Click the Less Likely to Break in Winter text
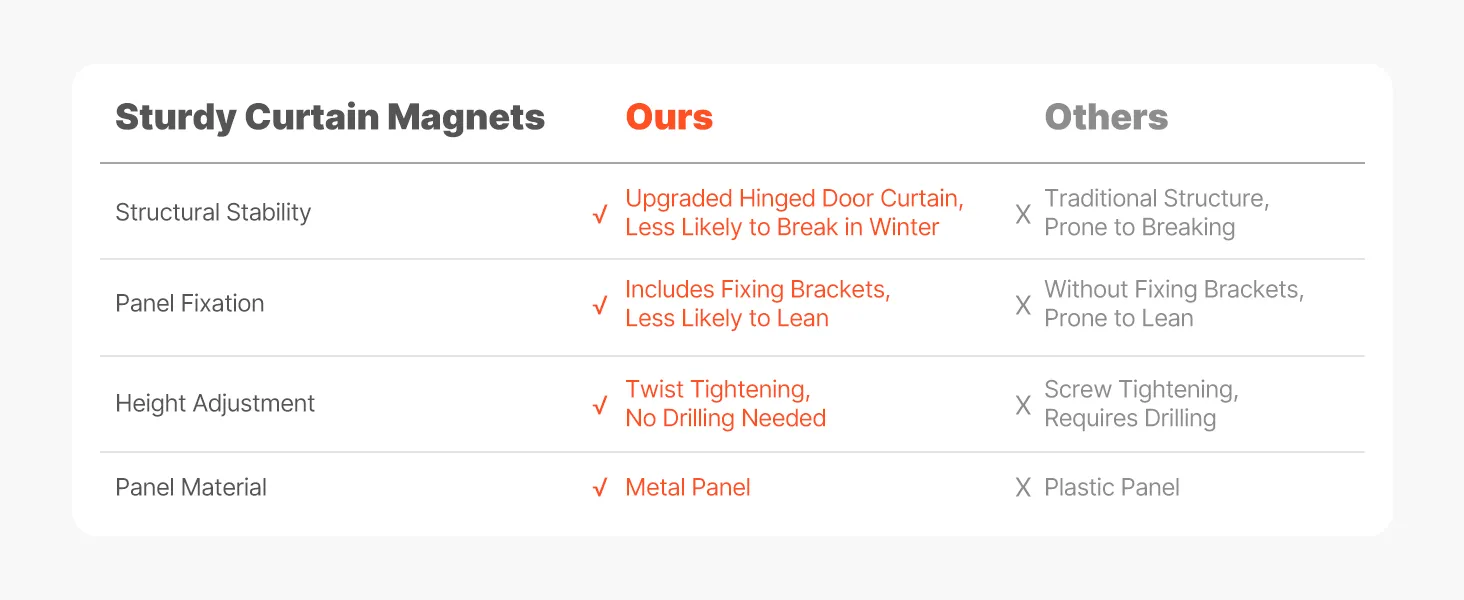The width and height of the screenshot is (1464, 600). [x=782, y=227]
